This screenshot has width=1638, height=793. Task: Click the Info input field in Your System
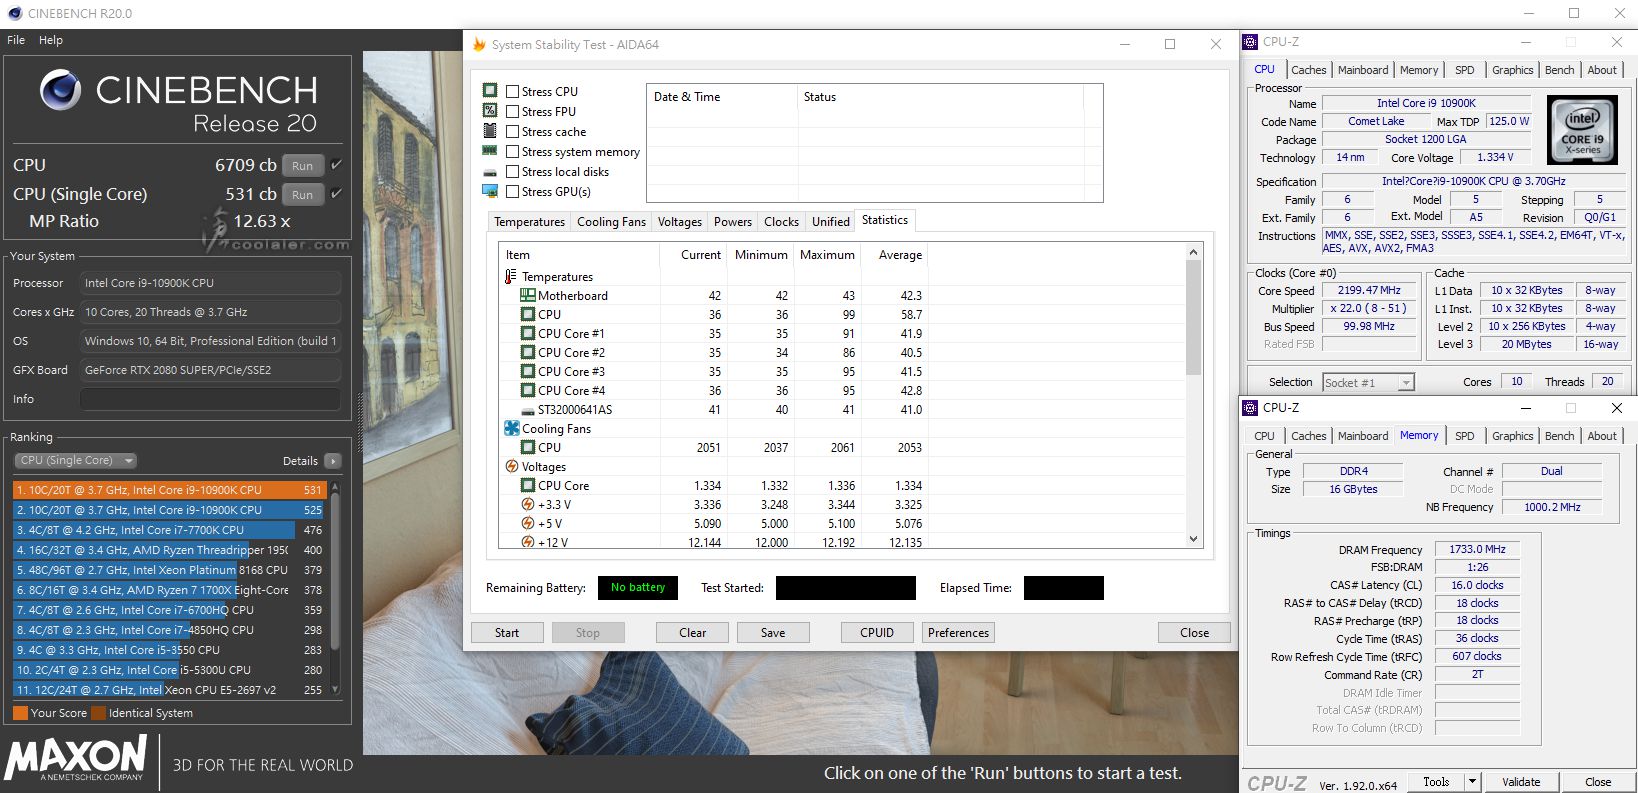(210, 399)
